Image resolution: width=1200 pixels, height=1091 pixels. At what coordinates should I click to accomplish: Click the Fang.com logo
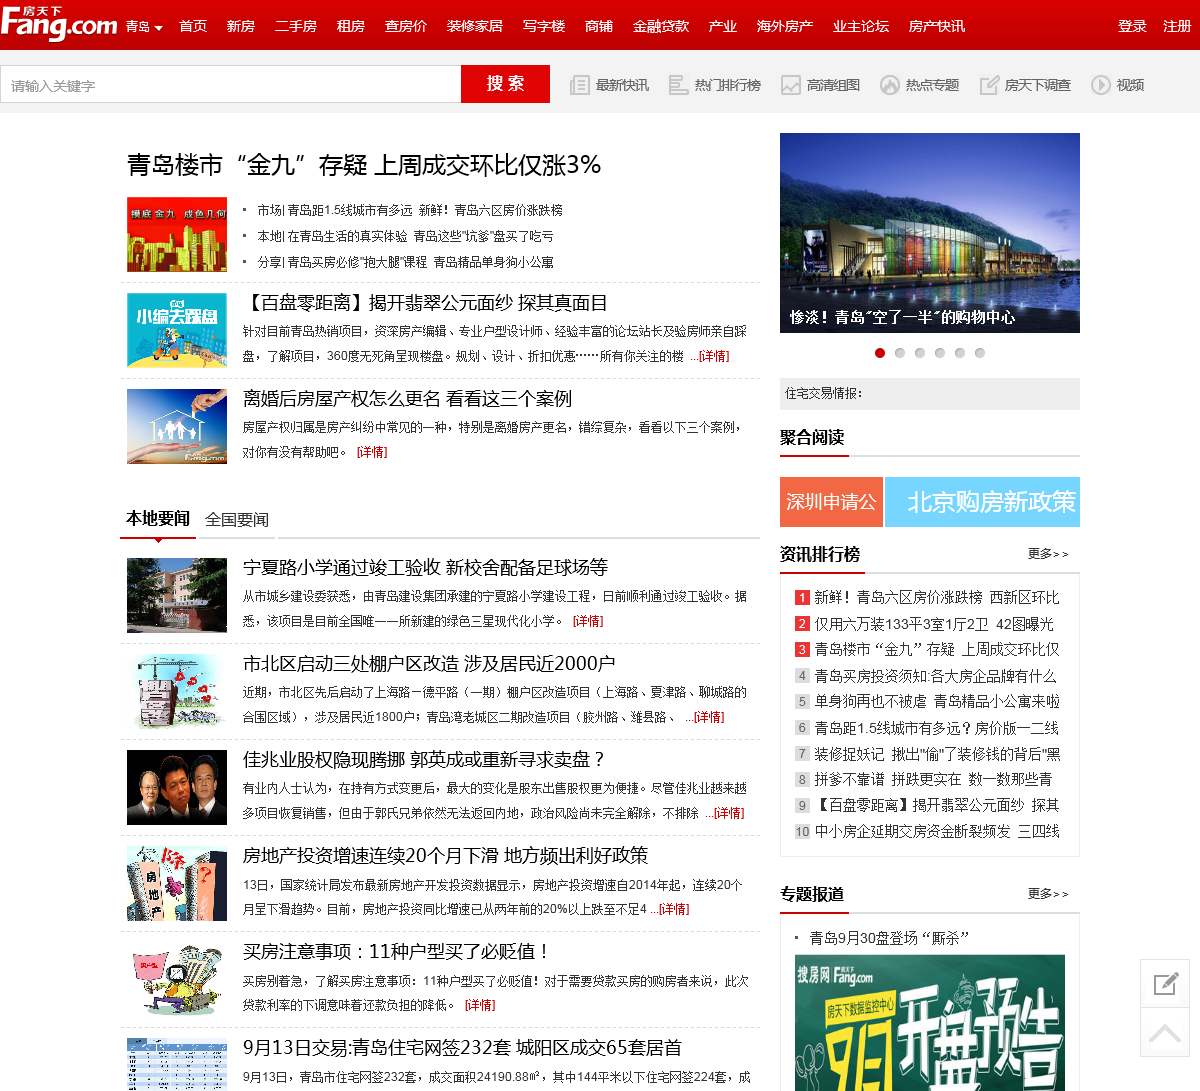[59, 24]
